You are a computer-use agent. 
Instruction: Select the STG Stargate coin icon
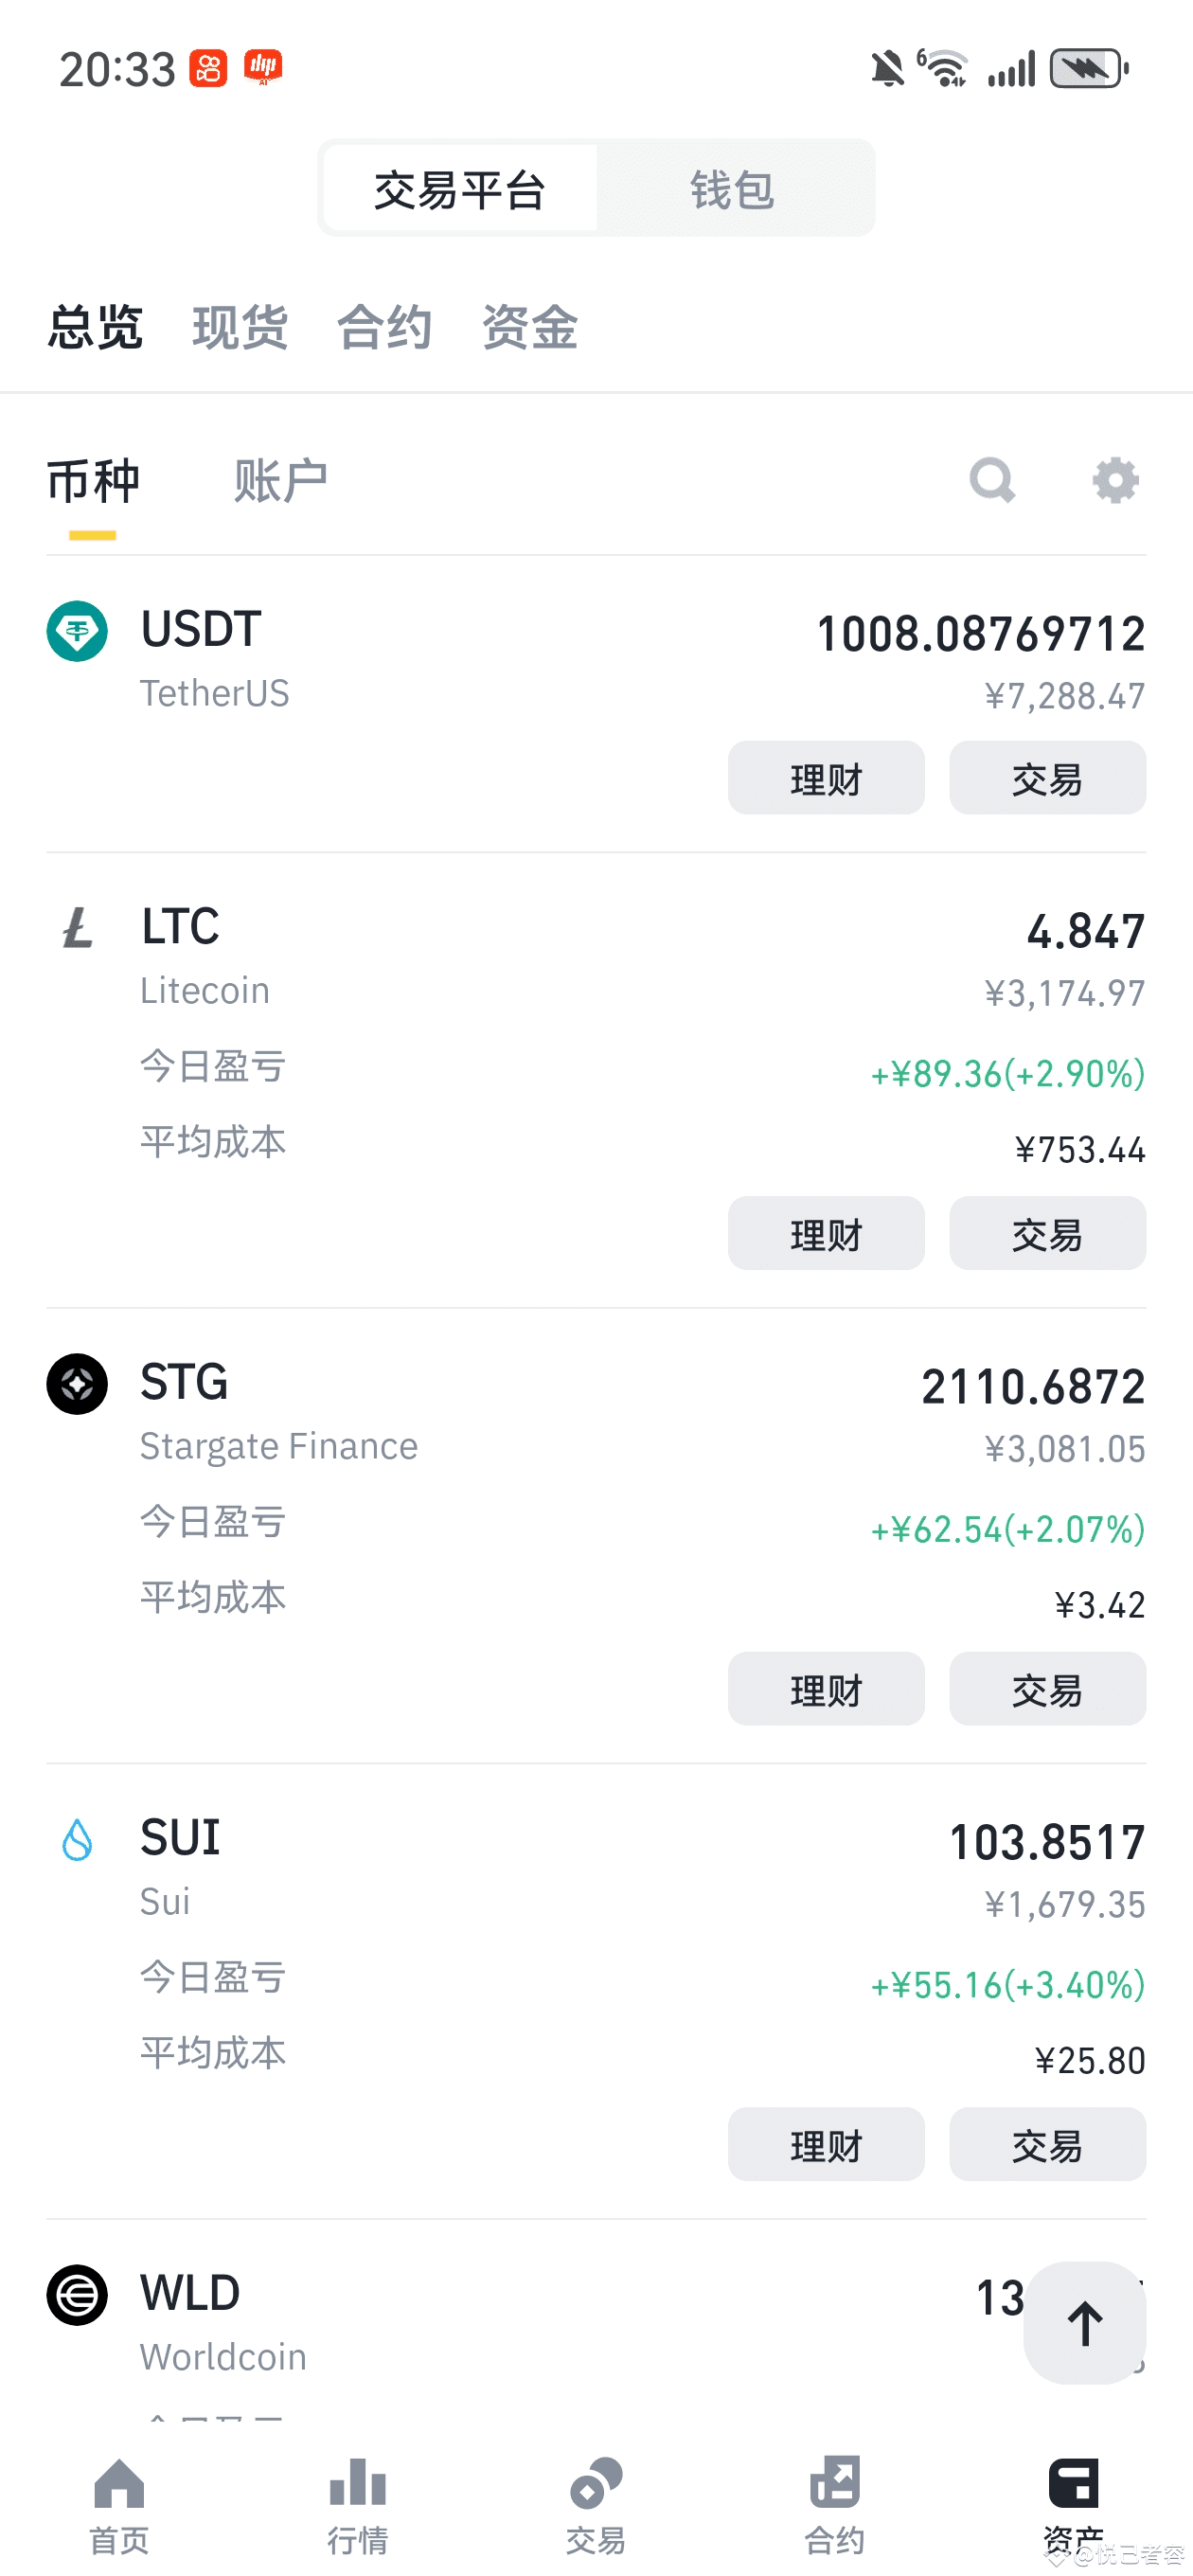pyautogui.click(x=77, y=1384)
